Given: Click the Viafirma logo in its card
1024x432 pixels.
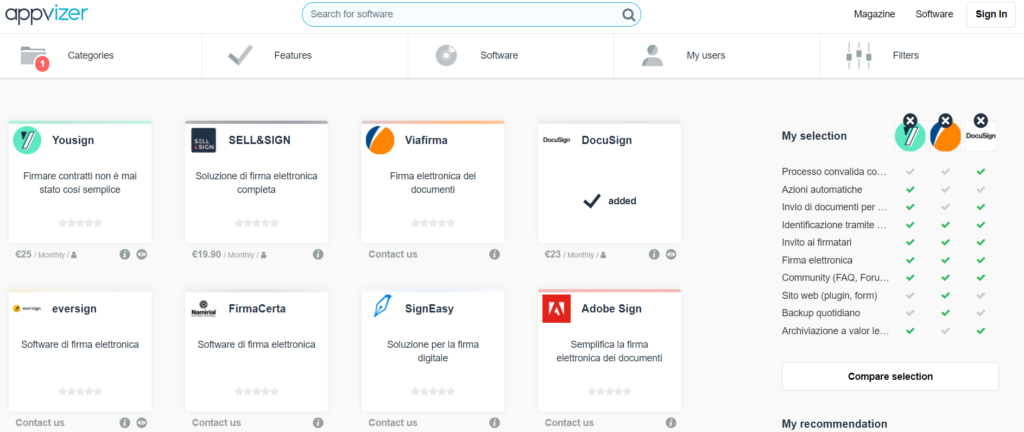Looking at the screenshot, I should click(380, 140).
